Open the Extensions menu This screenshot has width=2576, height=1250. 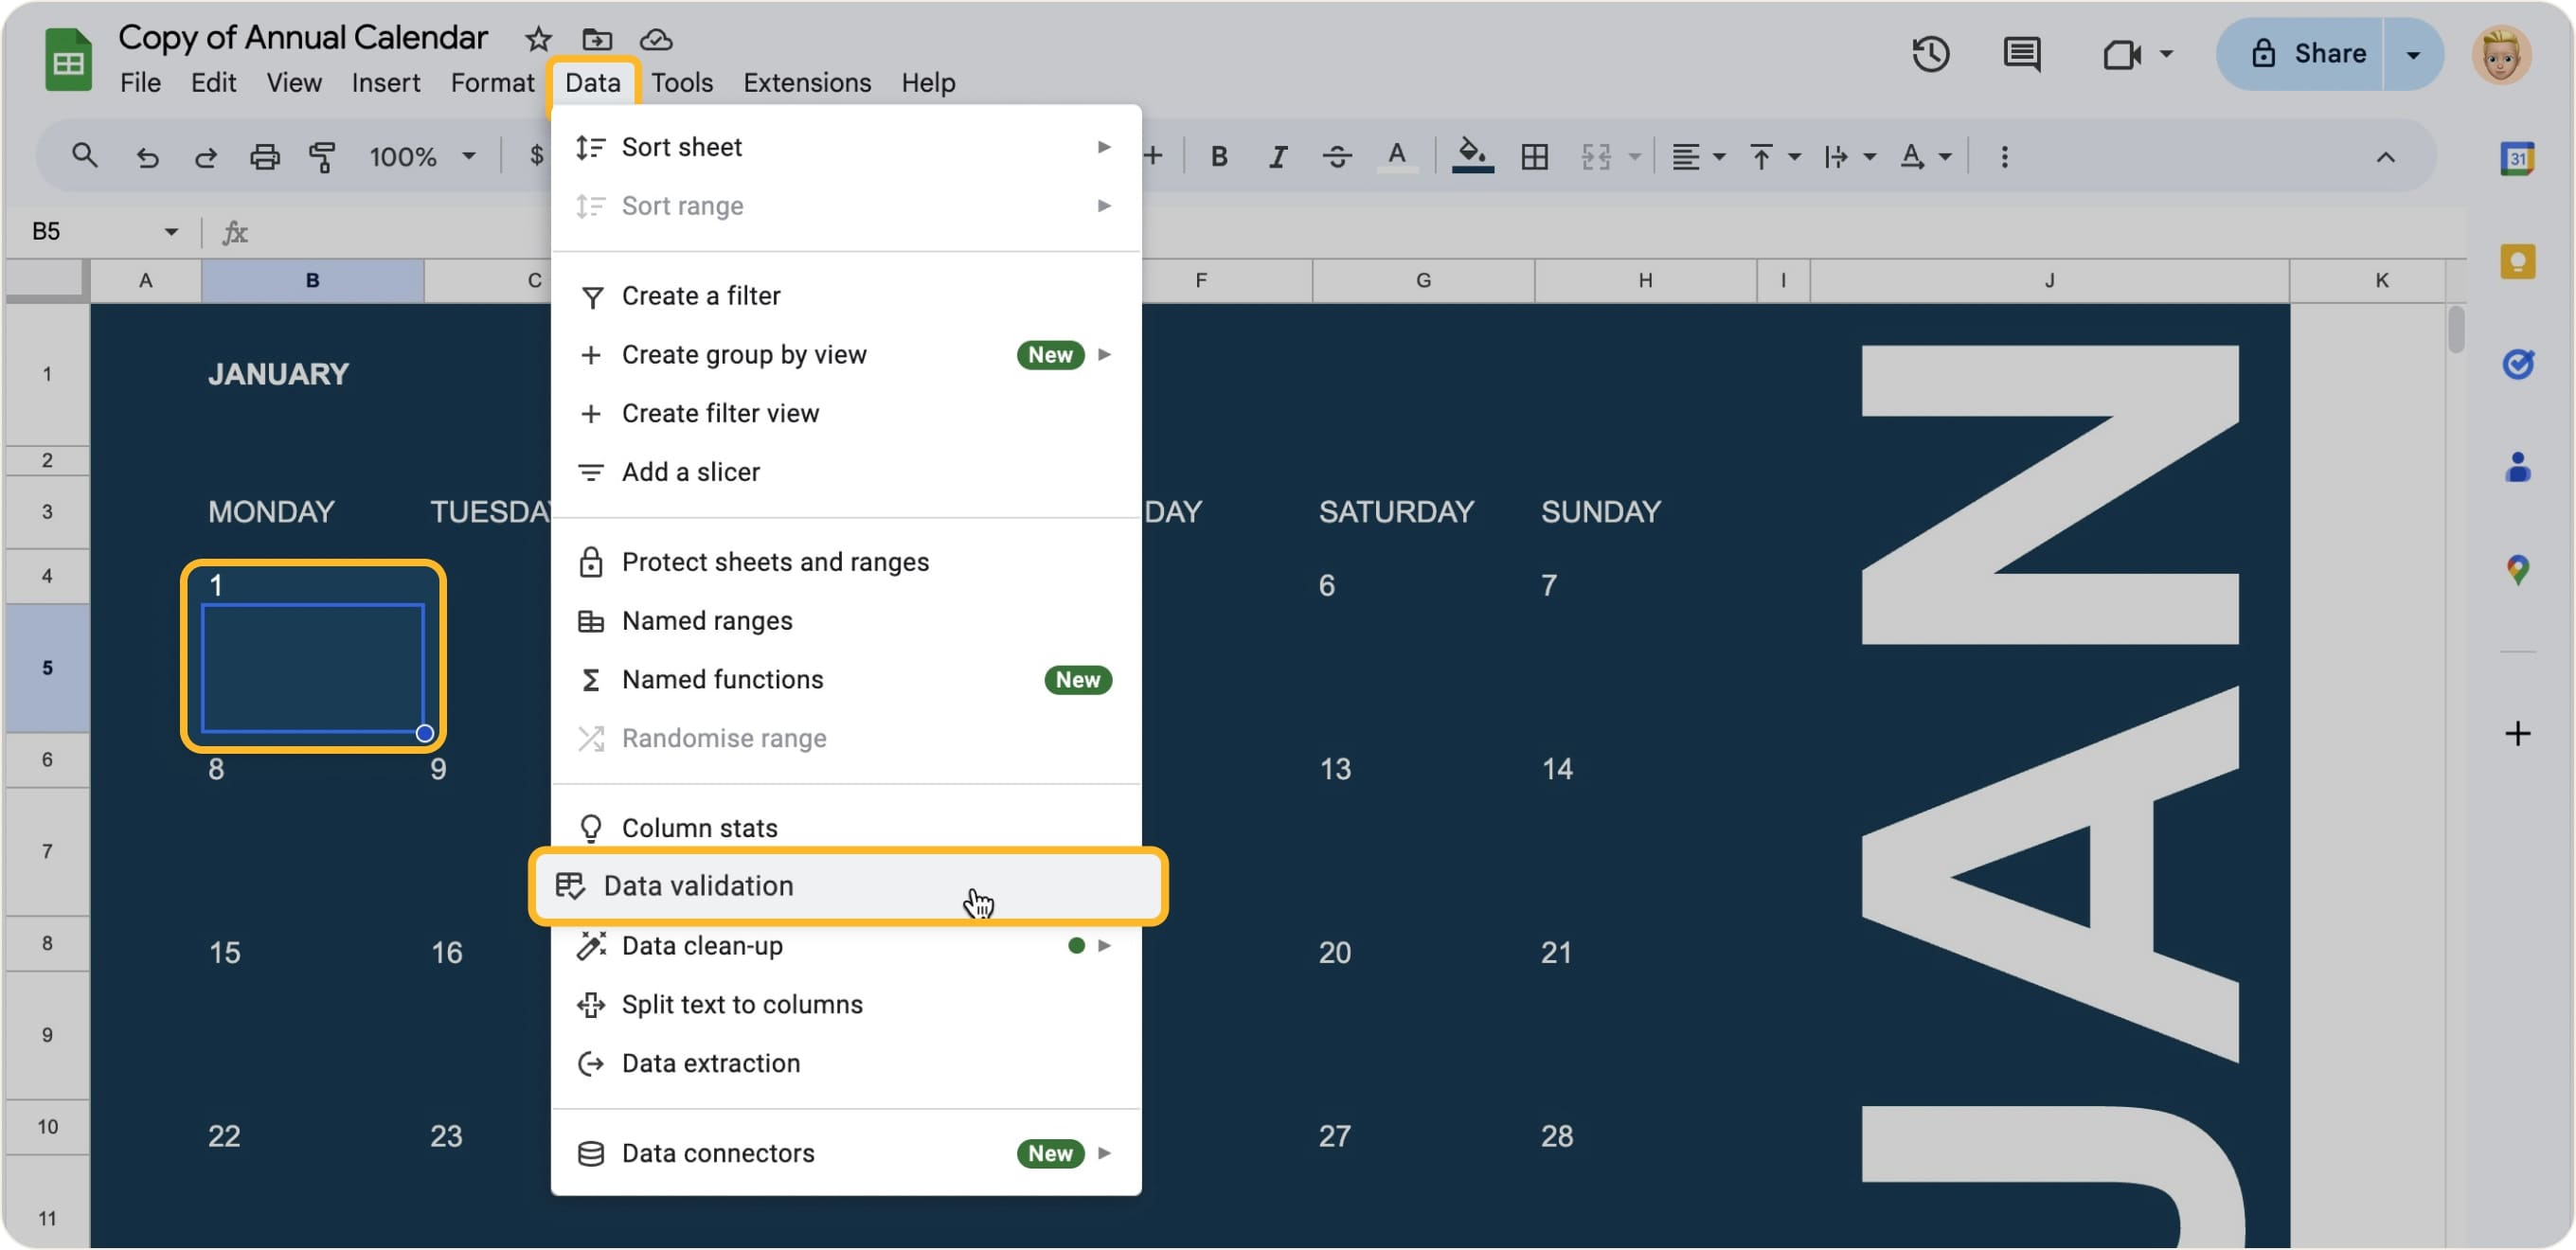coord(806,82)
